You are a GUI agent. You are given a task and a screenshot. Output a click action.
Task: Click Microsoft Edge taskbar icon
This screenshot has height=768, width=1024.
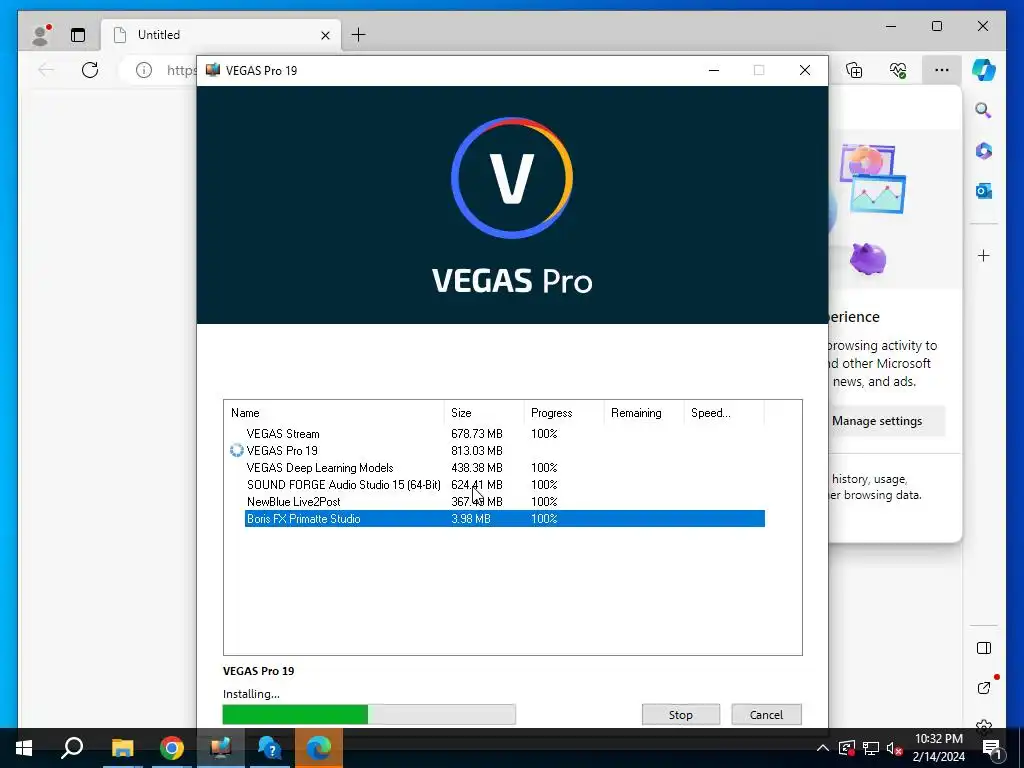[319, 748]
